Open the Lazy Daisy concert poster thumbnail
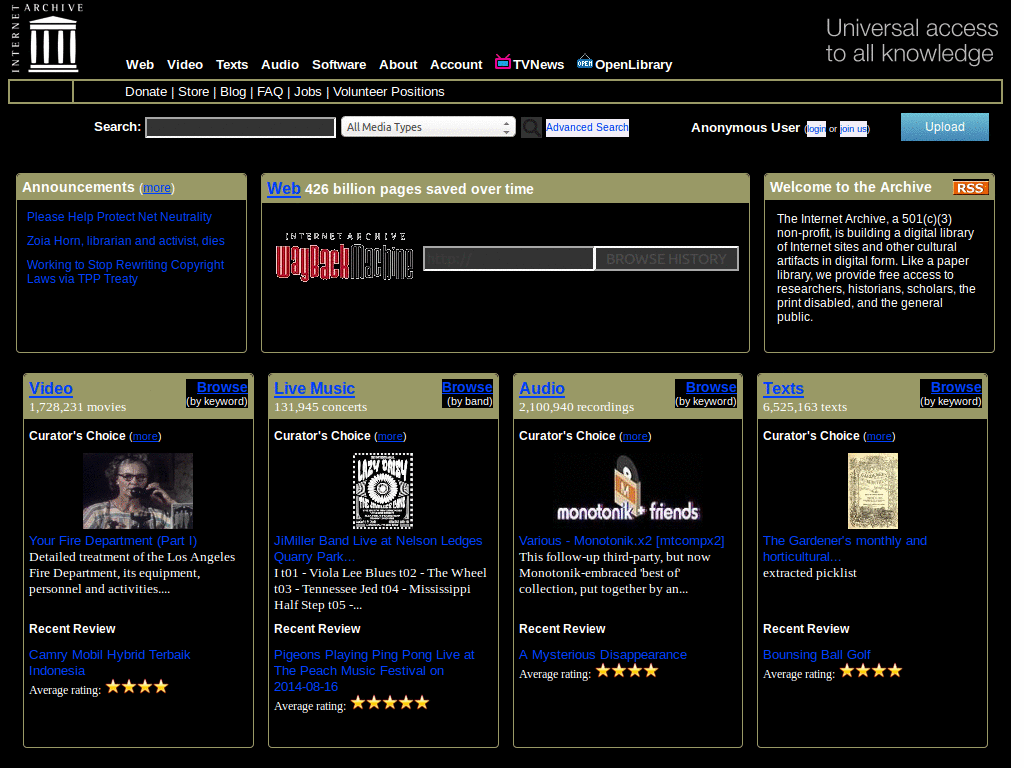This screenshot has height=768, width=1024. click(383, 490)
